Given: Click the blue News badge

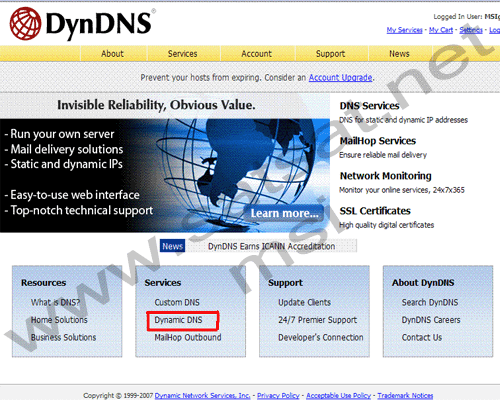Looking at the screenshot, I should pyautogui.click(x=172, y=246).
